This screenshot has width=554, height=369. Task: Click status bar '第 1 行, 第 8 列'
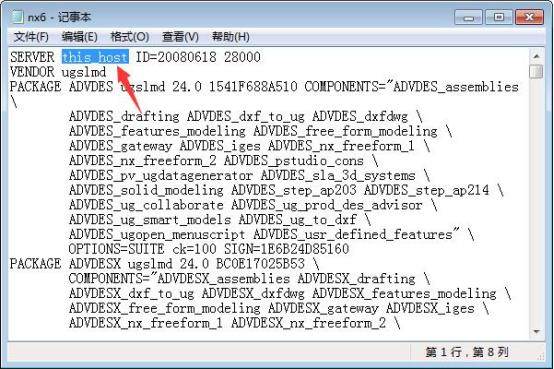click(467, 352)
